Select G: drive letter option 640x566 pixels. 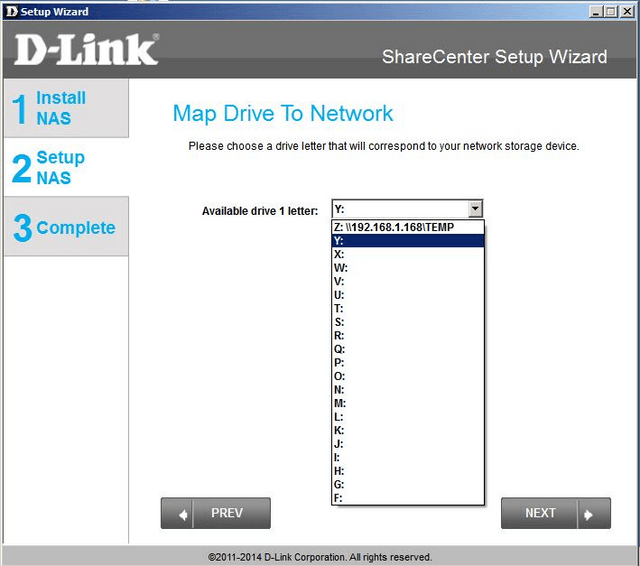408,484
